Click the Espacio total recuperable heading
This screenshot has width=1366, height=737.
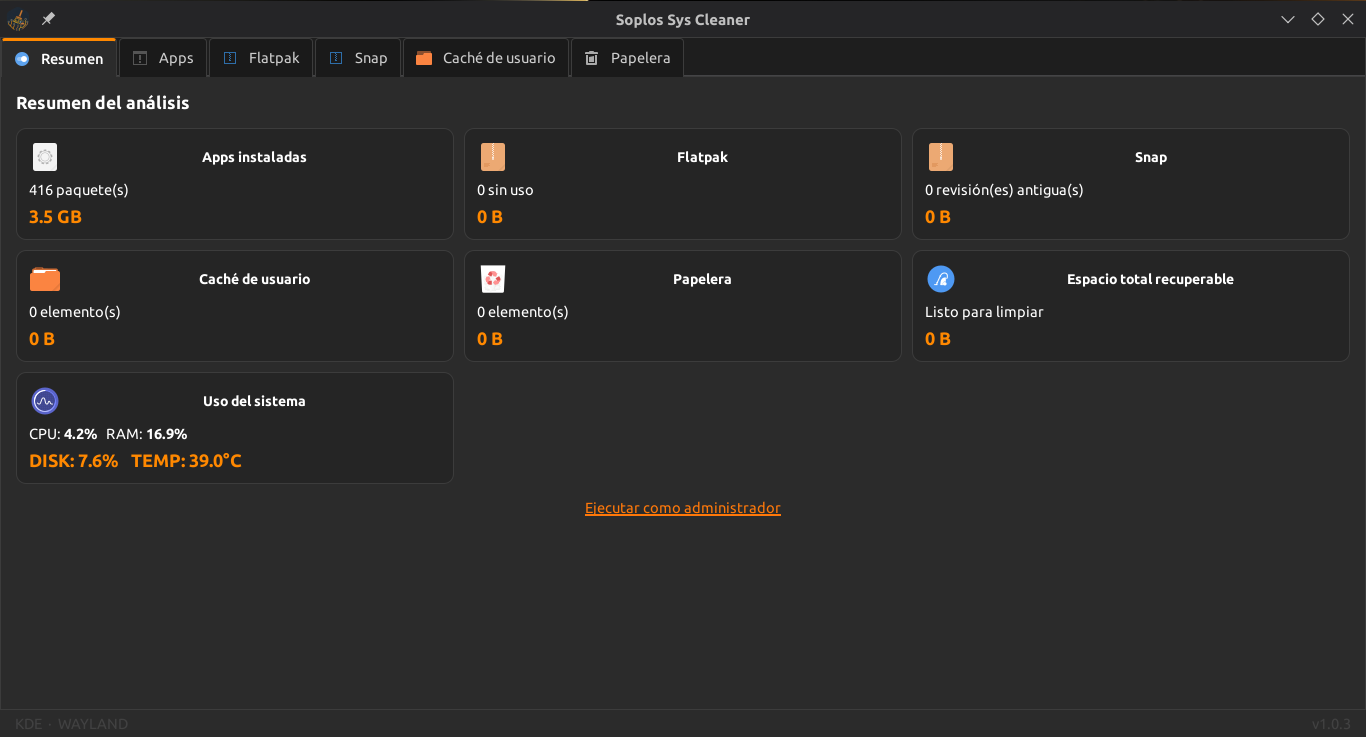1150,279
